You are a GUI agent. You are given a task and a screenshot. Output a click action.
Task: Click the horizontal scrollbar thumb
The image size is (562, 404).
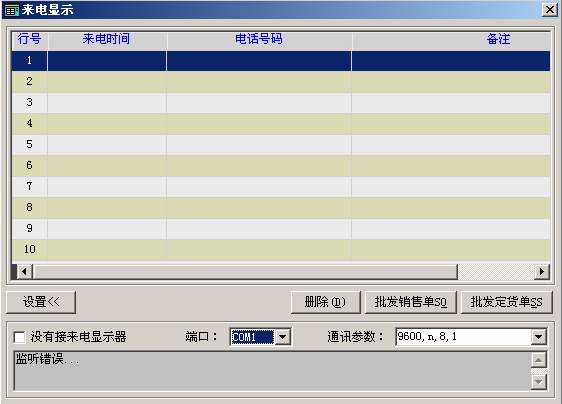[x=245, y=271]
